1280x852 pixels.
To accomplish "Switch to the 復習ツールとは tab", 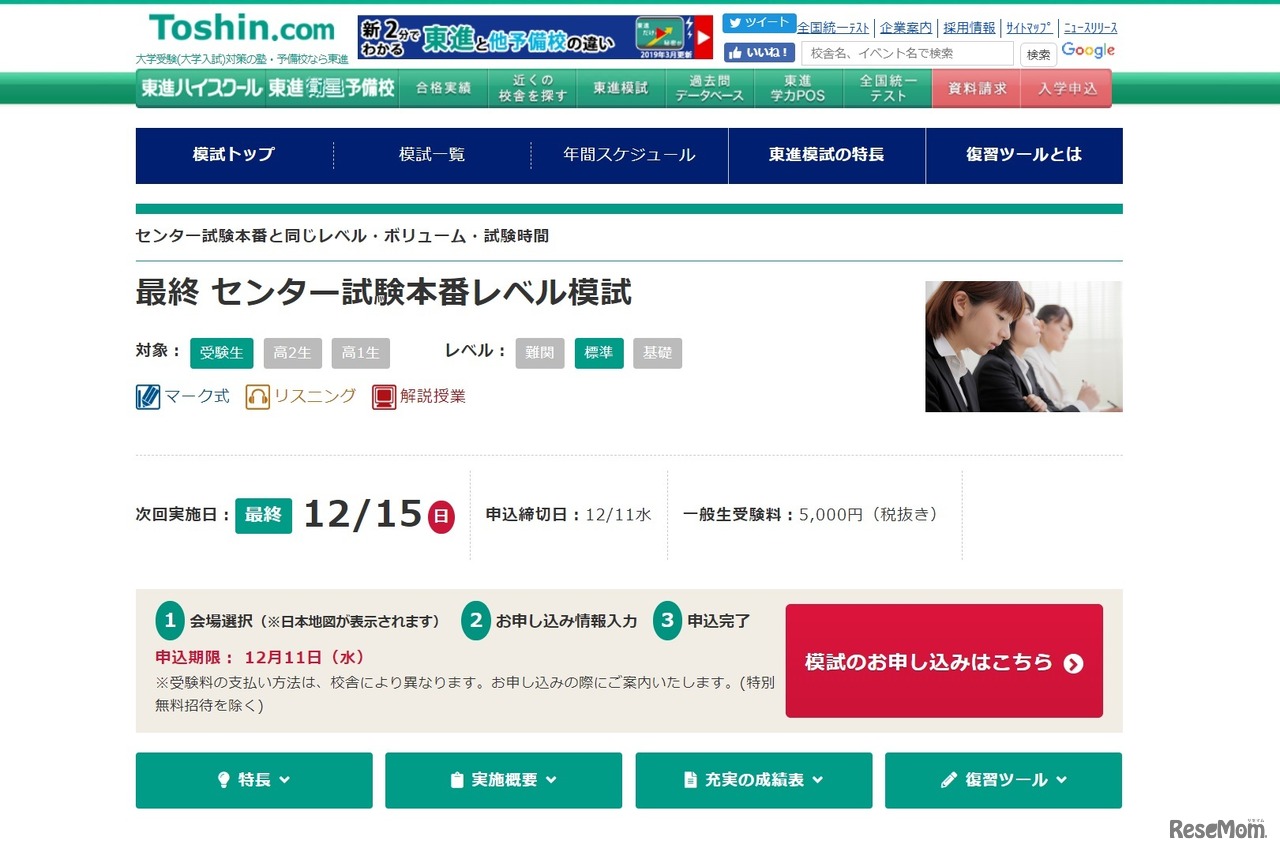I will coord(1024,155).
